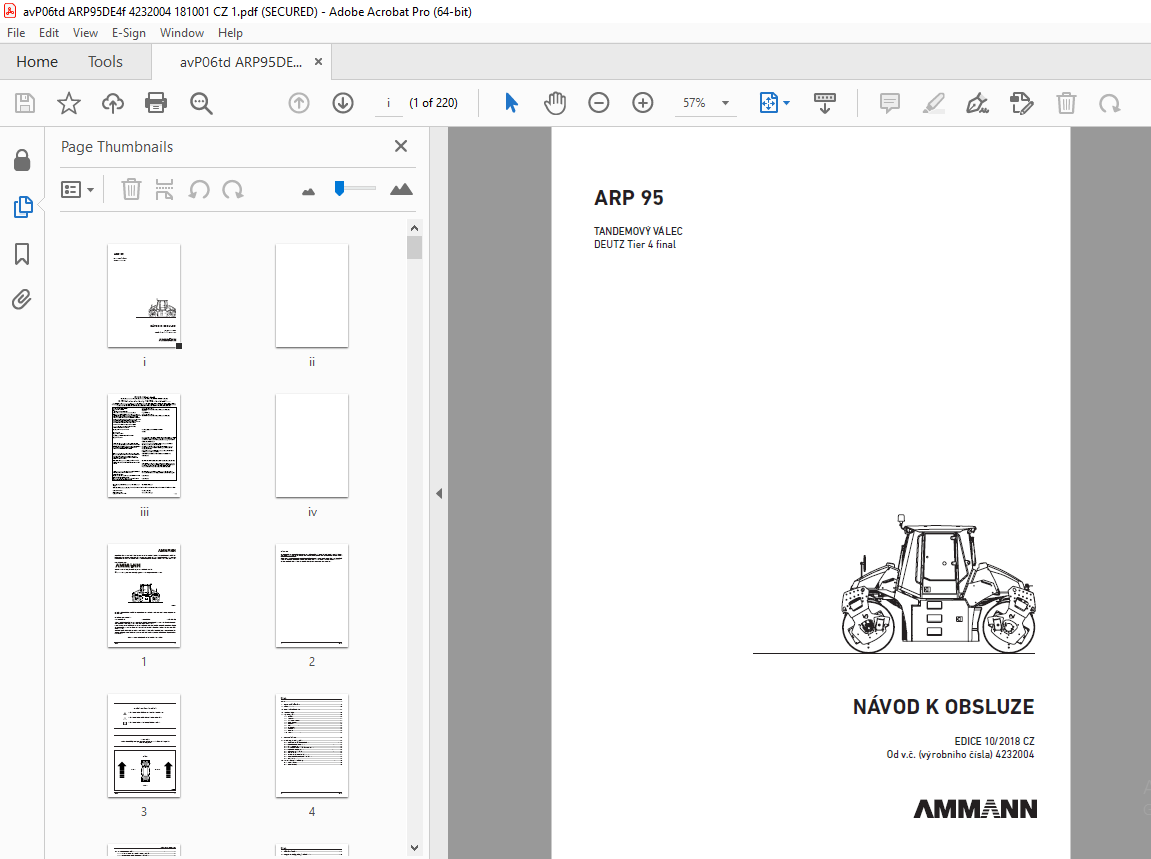Select page ii thumbnail
Image resolution: width=1151 pixels, height=859 pixels.
point(312,296)
